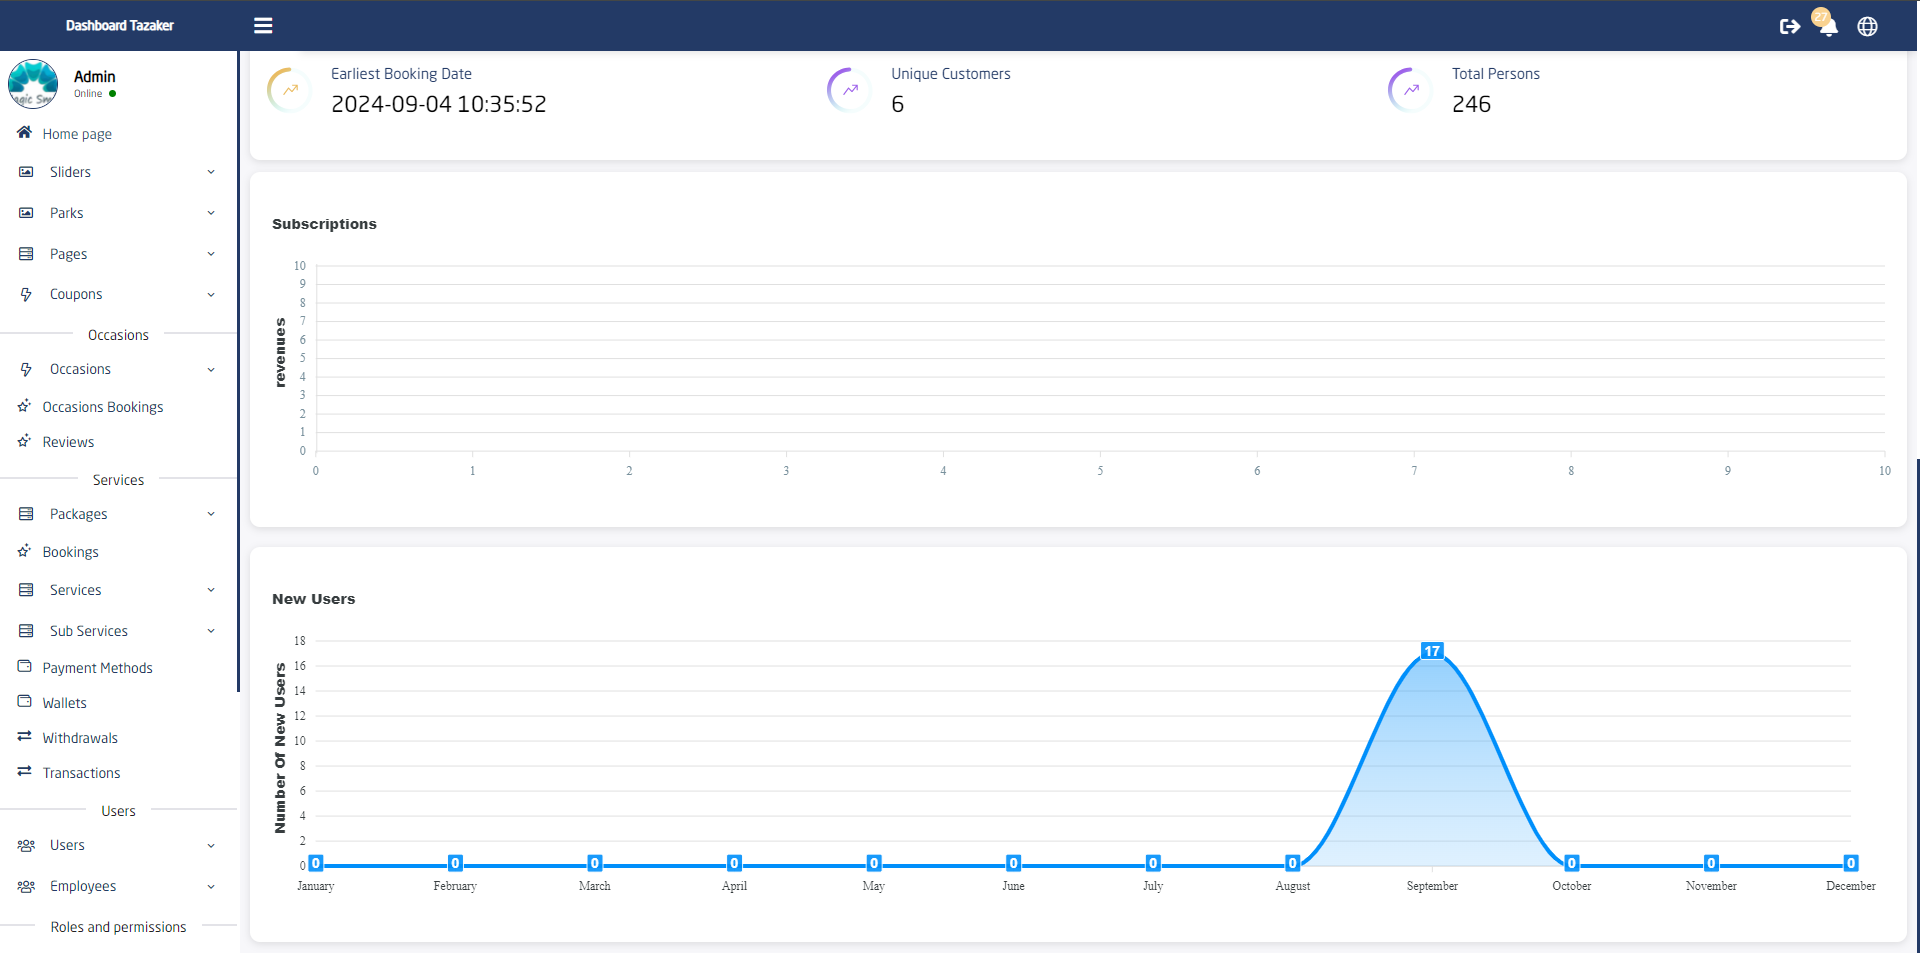
Task: Click the Reviews star icon
Action: click(24, 441)
